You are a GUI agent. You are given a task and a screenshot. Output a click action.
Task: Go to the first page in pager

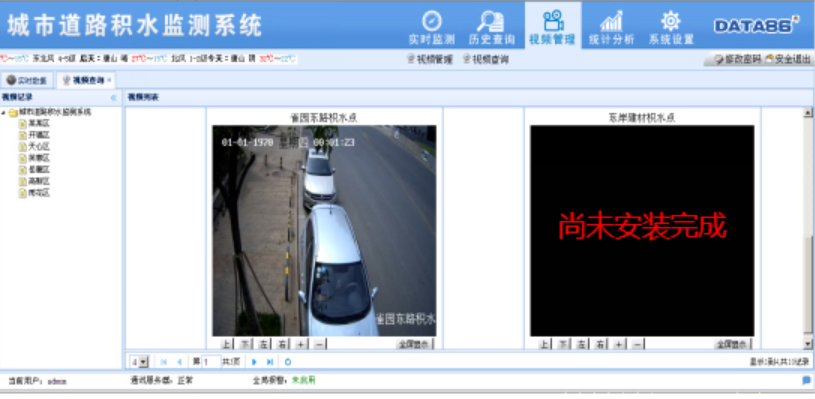(164, 362)
